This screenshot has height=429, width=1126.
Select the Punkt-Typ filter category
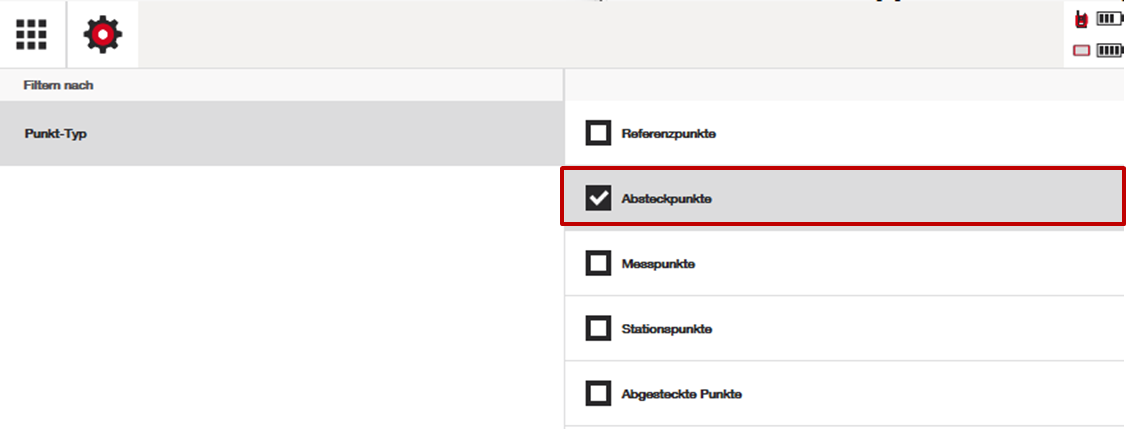(56, 133)
